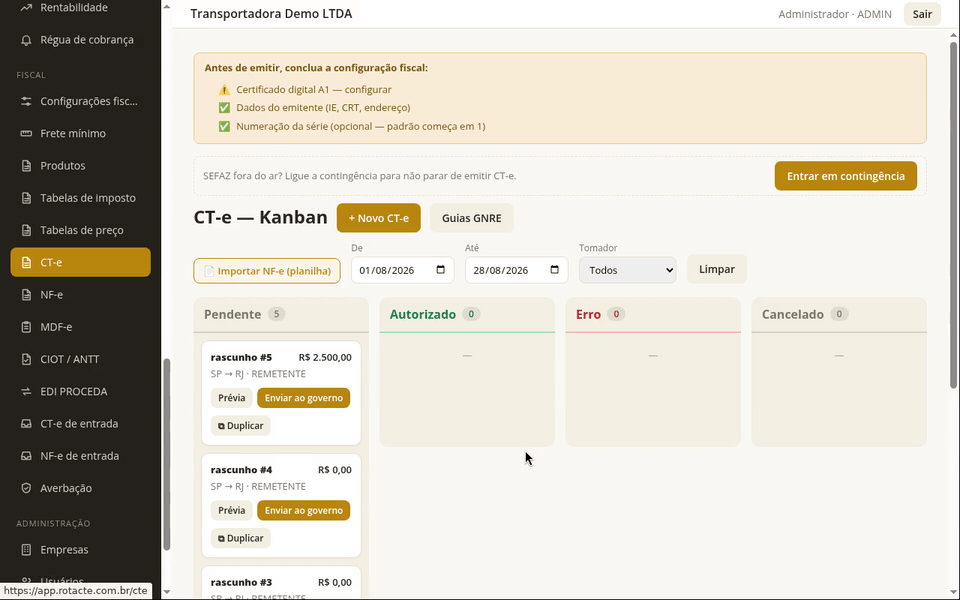Click the inbox icon beside CT-e de entrada

[x=26, y=424]
